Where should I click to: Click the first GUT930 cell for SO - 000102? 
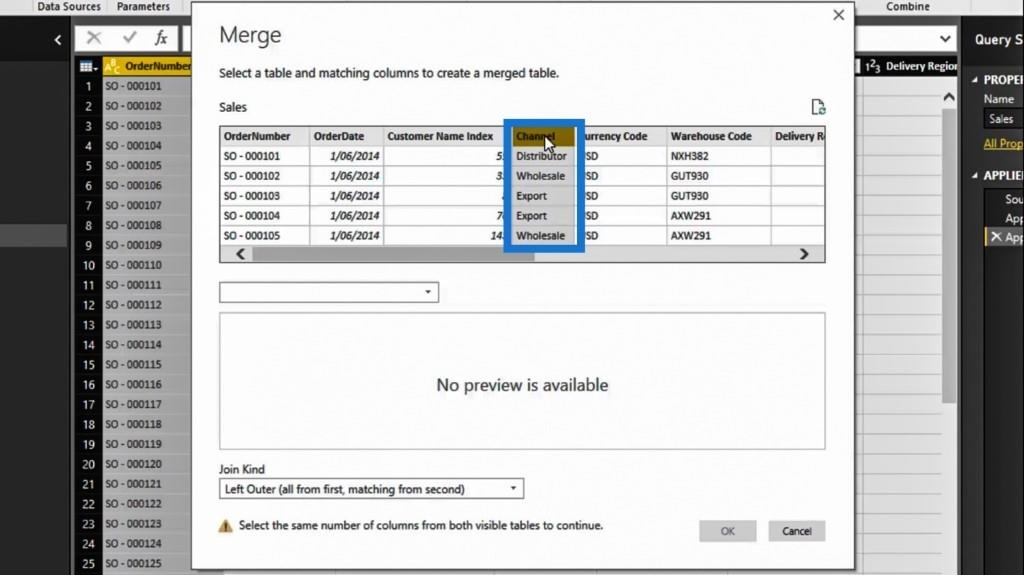coord(718,176)
